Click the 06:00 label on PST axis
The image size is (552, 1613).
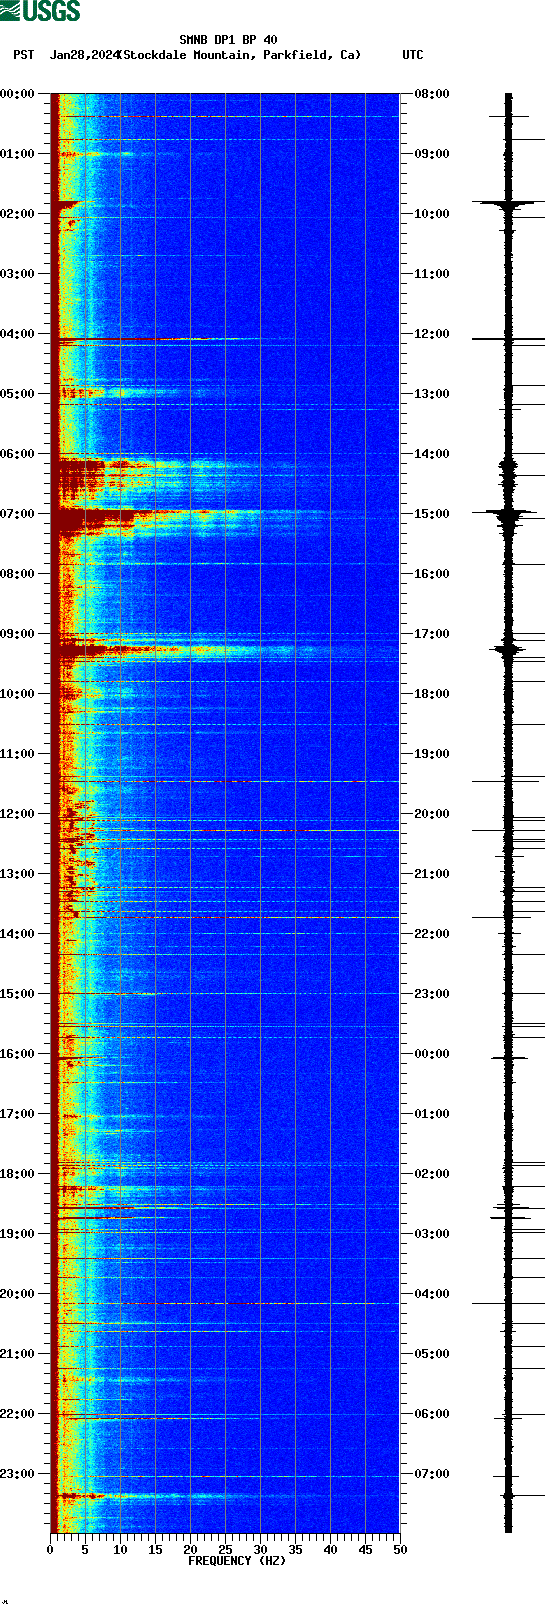(18, 454)
